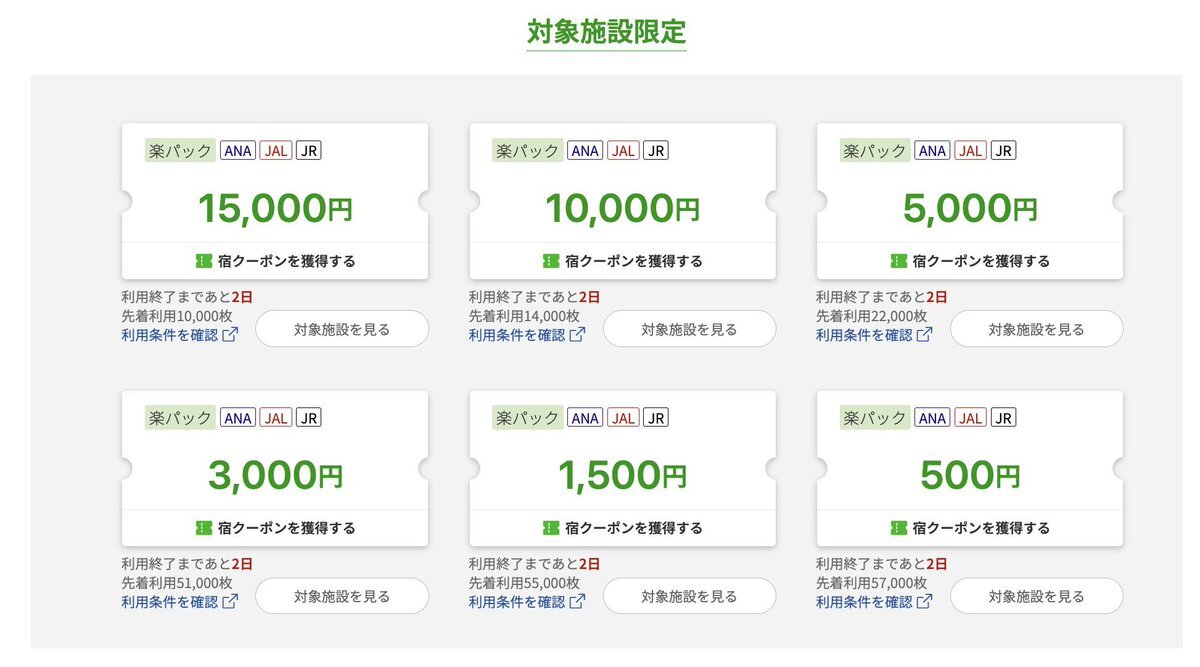Click external-link icon under 3,000円 coupon

(x=230, y=602)
